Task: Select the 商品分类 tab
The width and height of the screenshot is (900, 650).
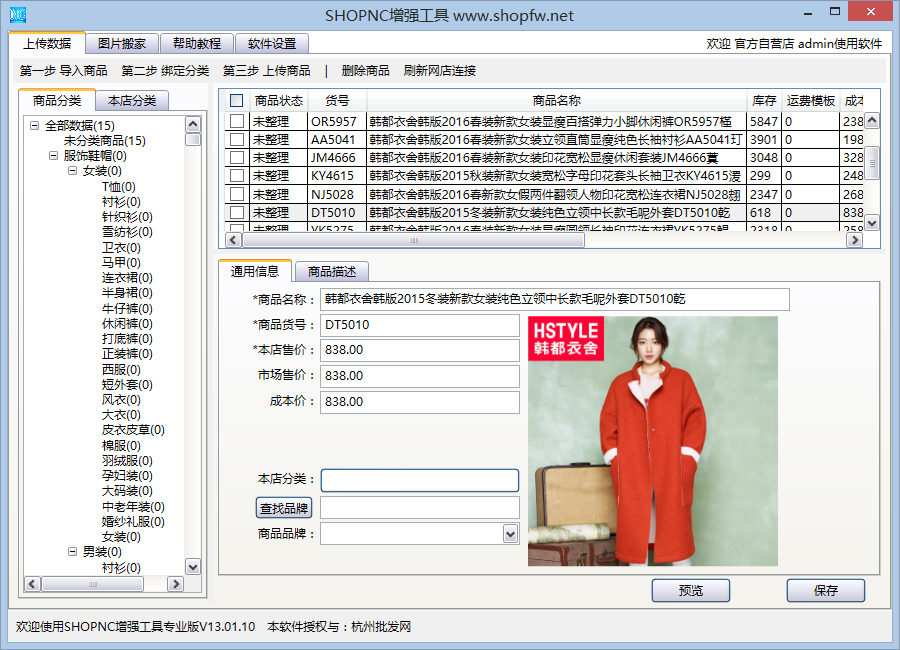Action: coord(57,100)
